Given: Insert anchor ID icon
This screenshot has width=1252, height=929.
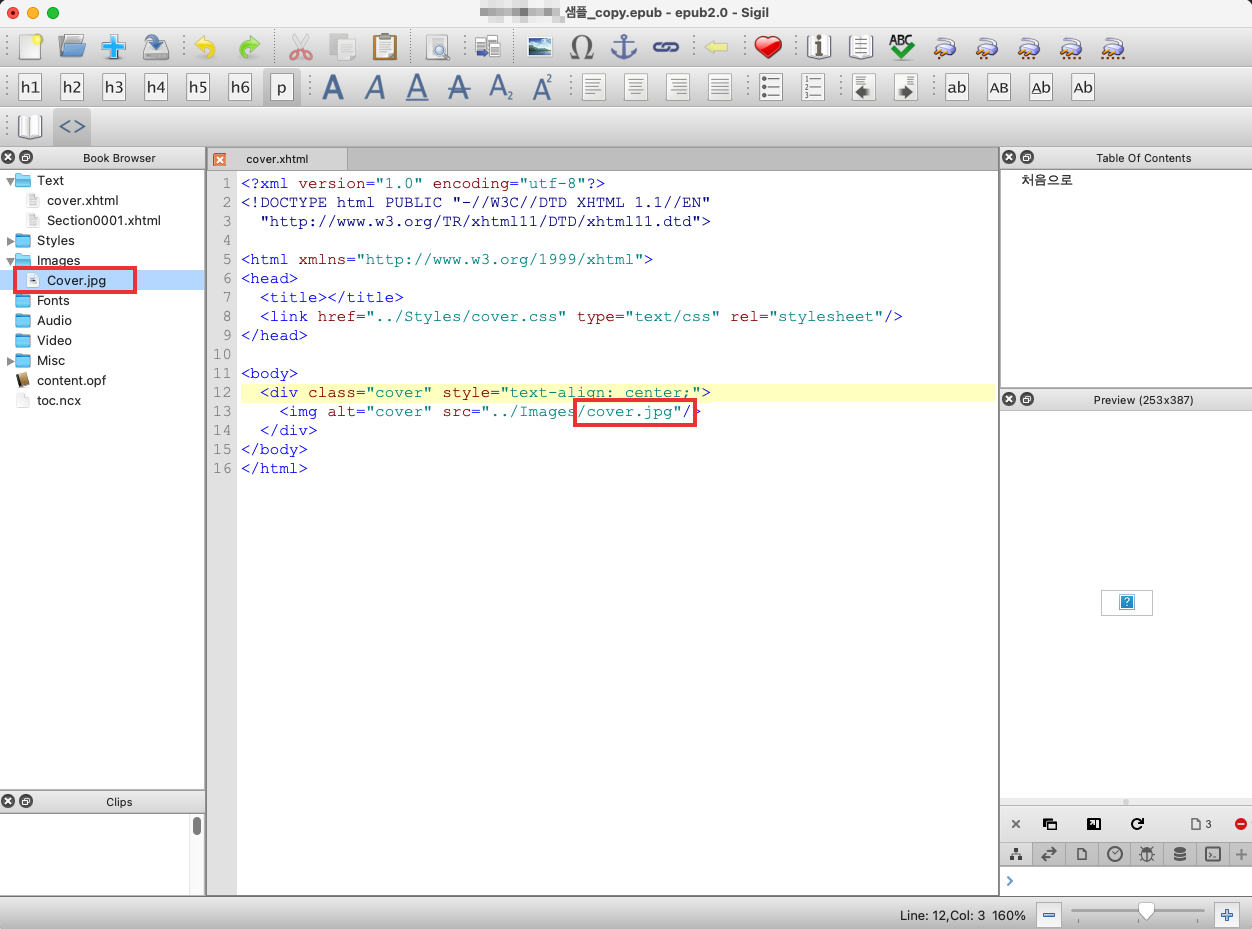Looking at the screenshot, I should pyautogui.click(x=624, y=46).
